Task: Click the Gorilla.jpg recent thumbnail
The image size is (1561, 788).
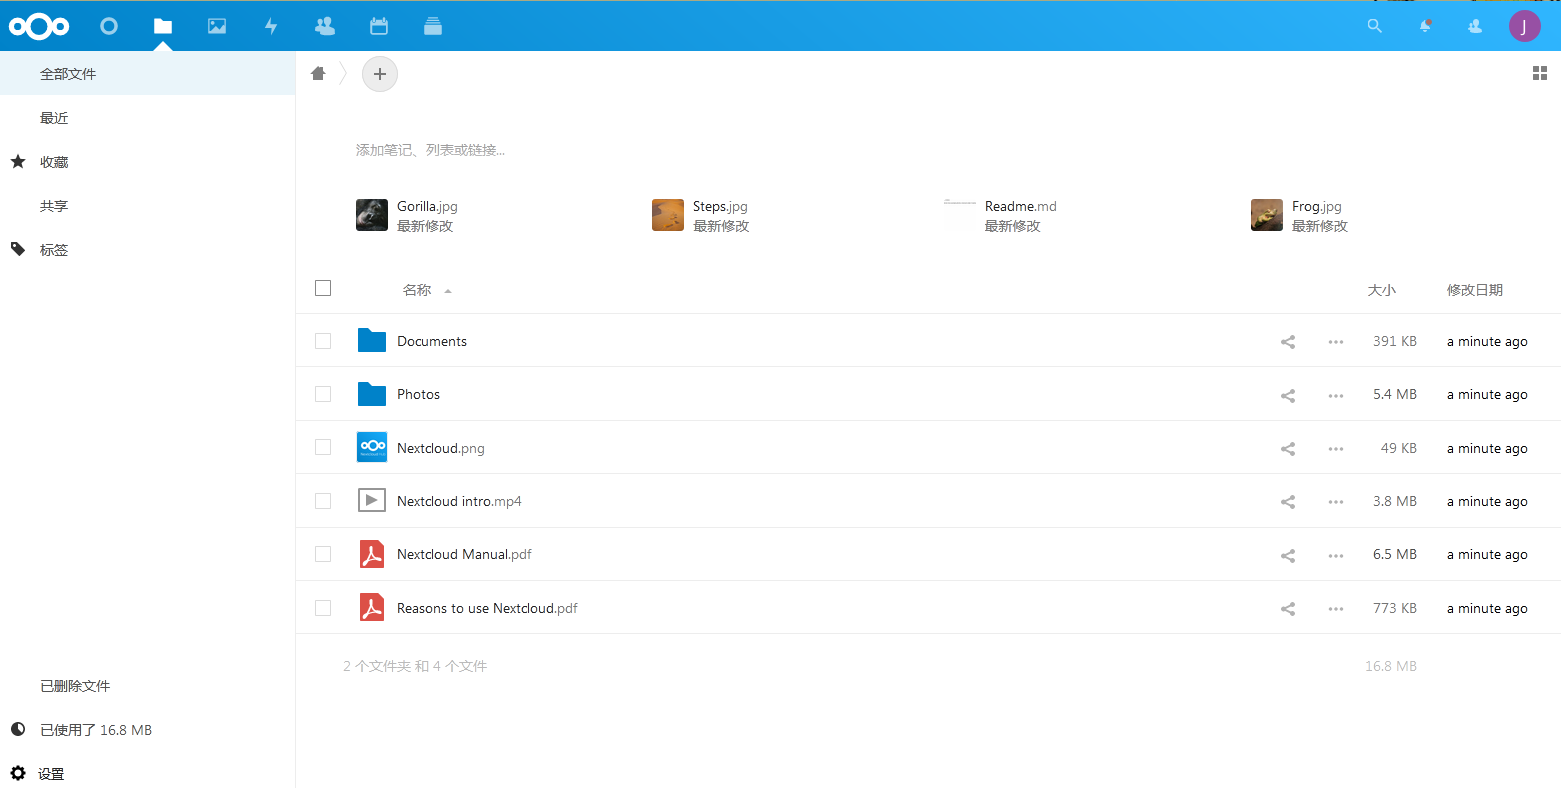Action: pos(372,215)
